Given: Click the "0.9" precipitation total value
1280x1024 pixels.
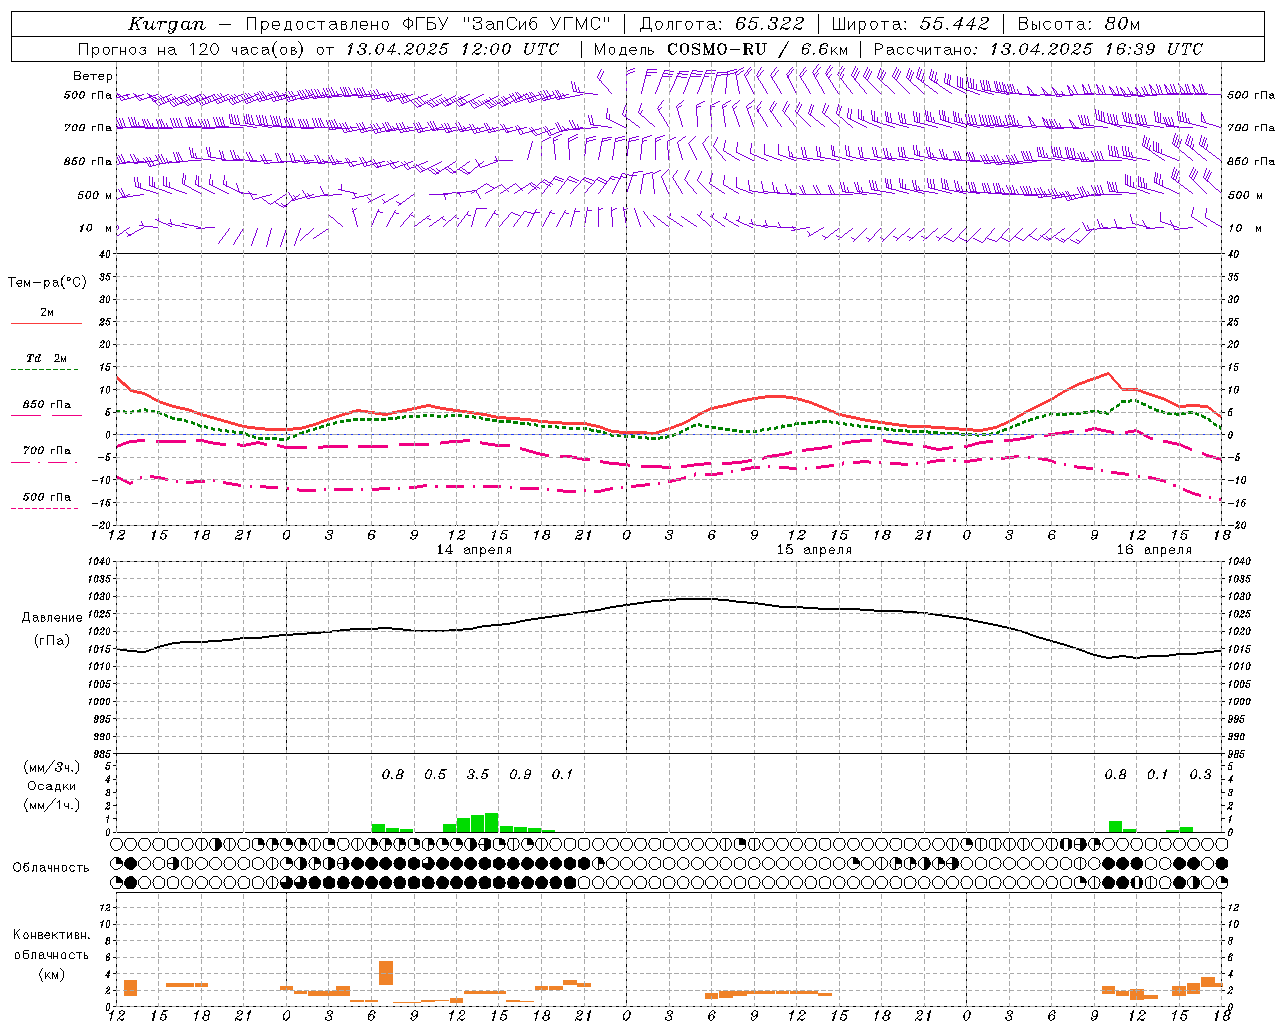Looking at the screenshot, I should [520, 775].
